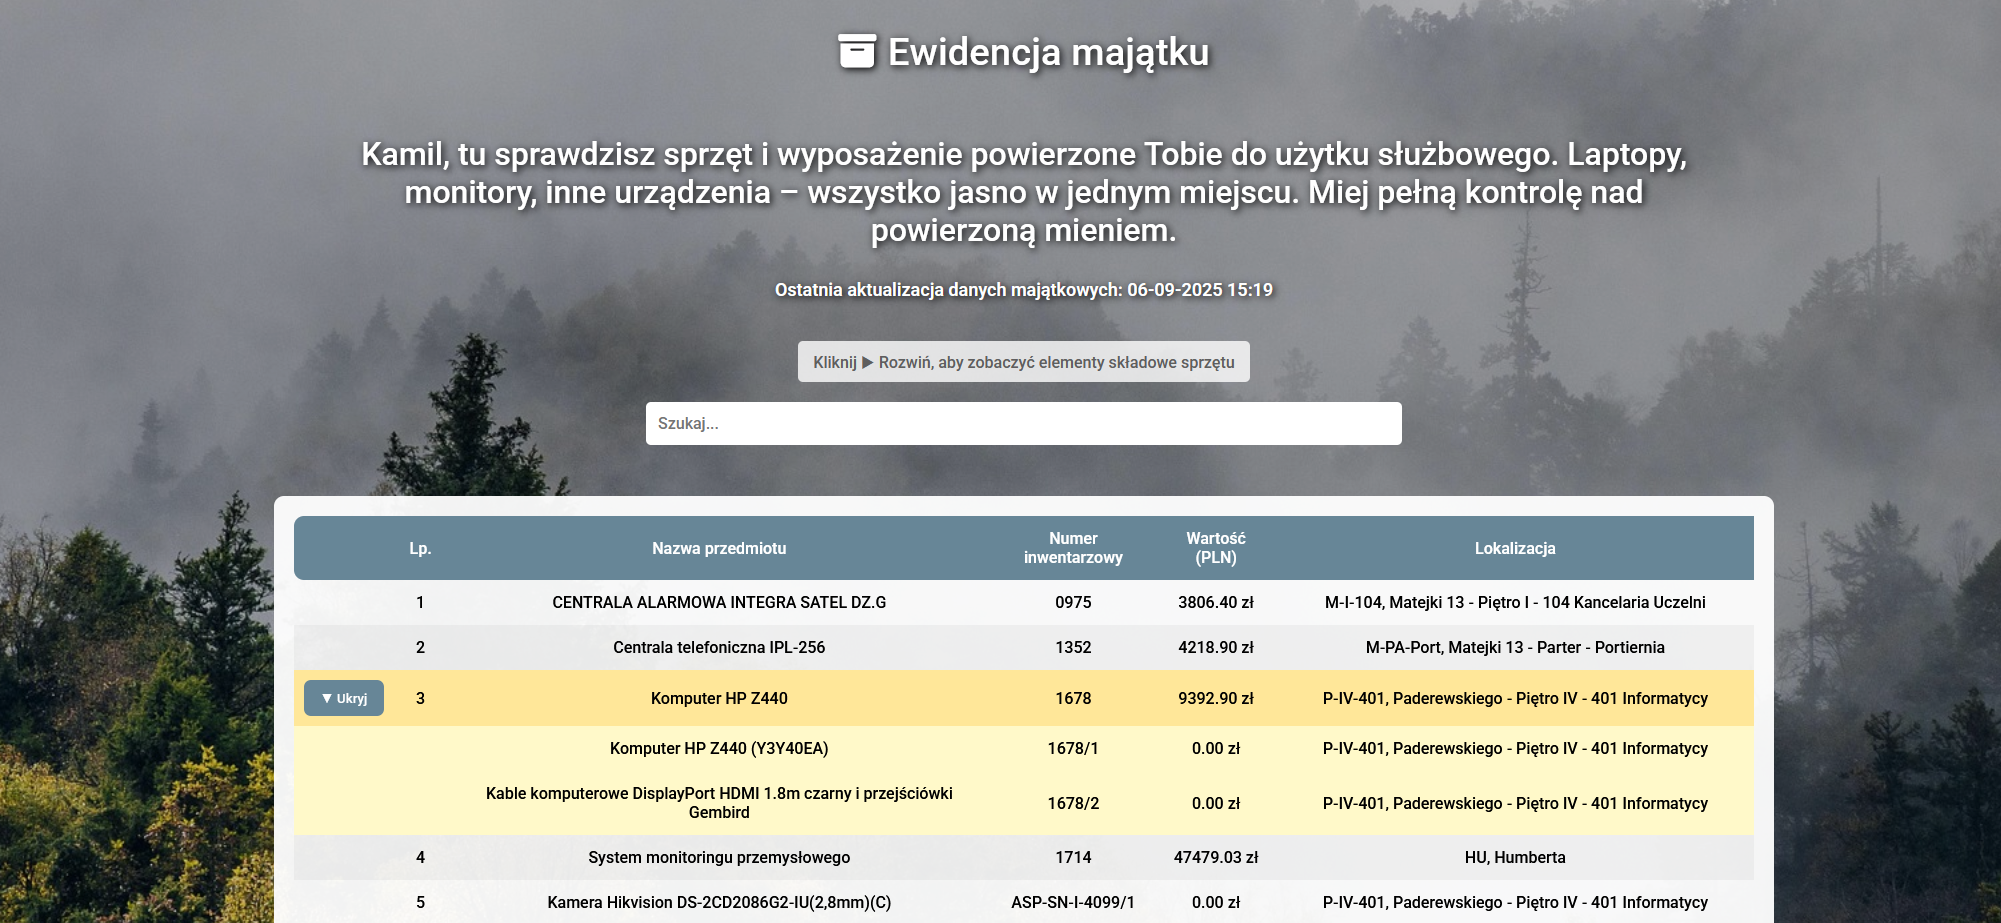
Task: Click the Lokalizacja column header
Action: pos(1514,548)
